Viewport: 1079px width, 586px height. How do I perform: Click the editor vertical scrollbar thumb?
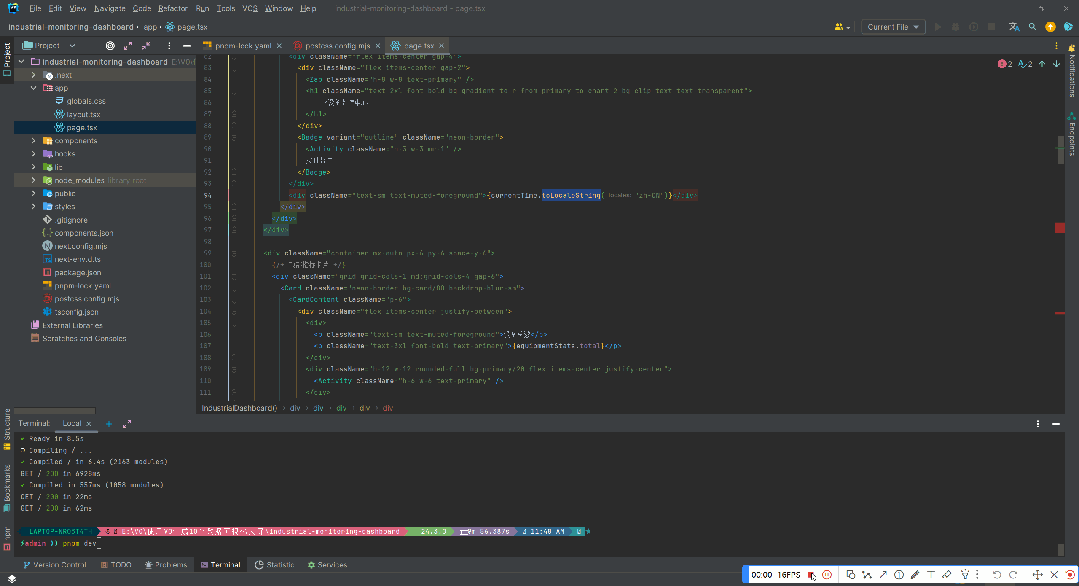pyautogui.click(x=1060, y=150)
